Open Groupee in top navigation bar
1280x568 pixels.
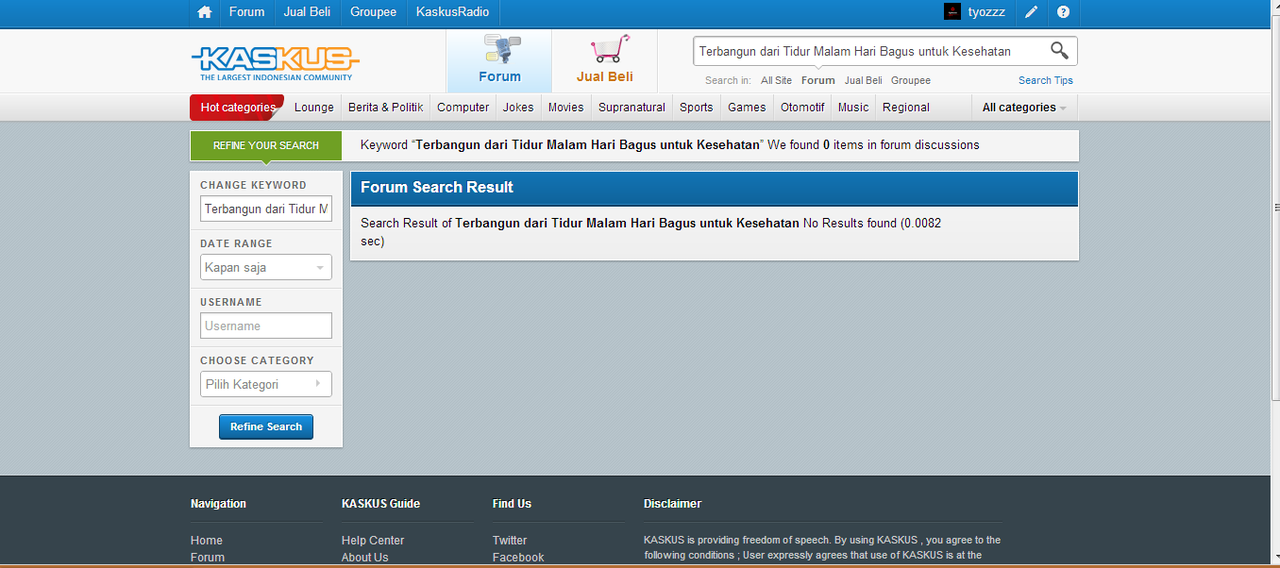373,12
